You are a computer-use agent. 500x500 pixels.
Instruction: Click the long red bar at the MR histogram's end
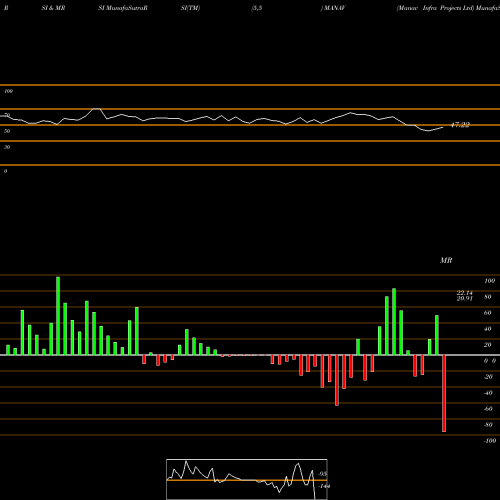point(444,393)
